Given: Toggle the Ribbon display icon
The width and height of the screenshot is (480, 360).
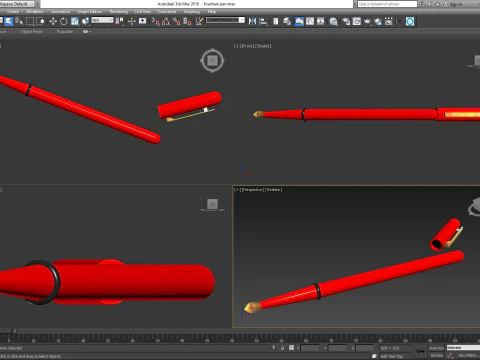Looking at the screenshot, I should click(x=299, y=21).
